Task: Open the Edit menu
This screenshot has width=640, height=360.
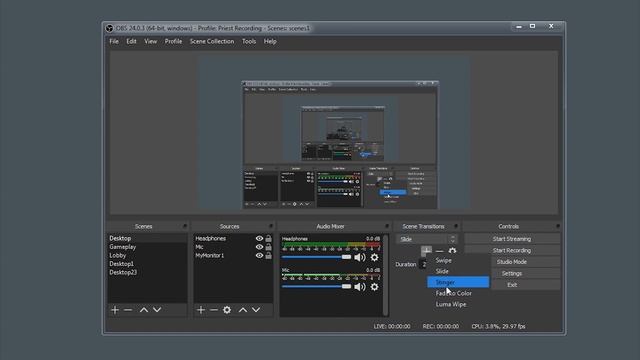Action: [131, 41]
